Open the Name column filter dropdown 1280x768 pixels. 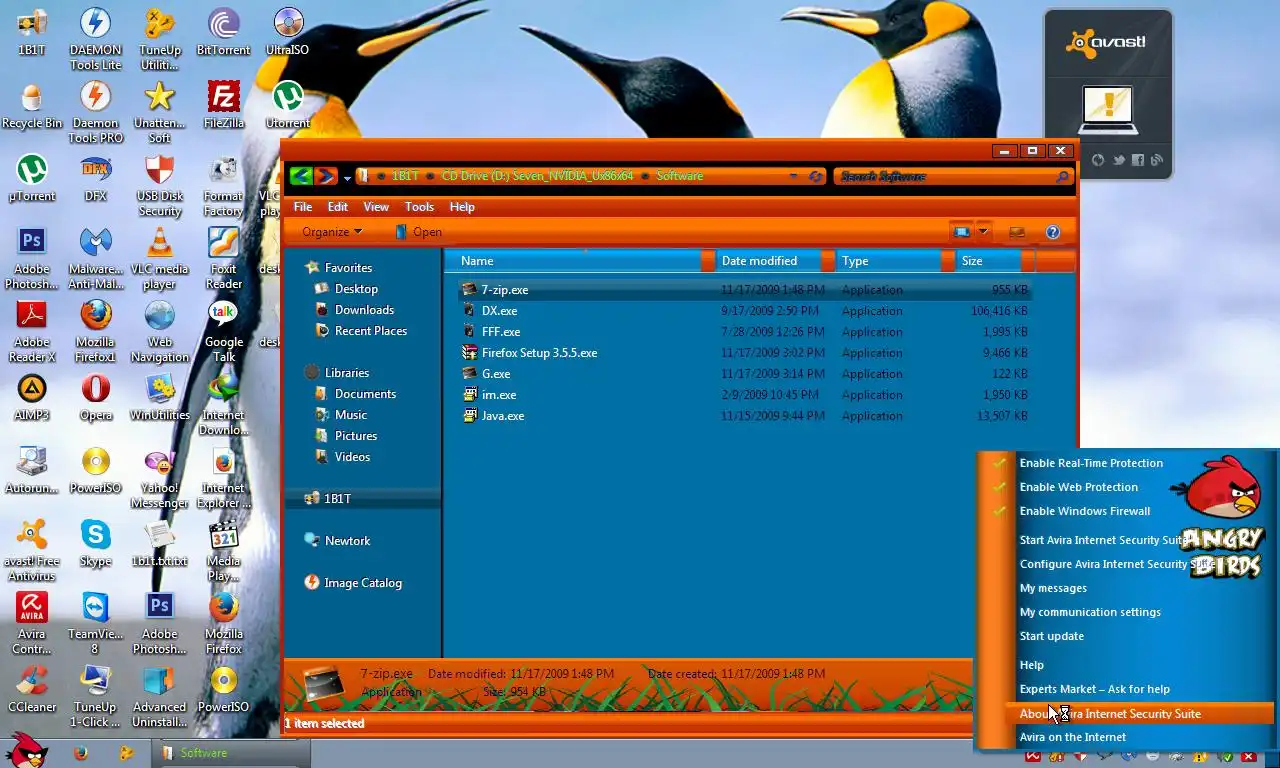coord(708,261)
